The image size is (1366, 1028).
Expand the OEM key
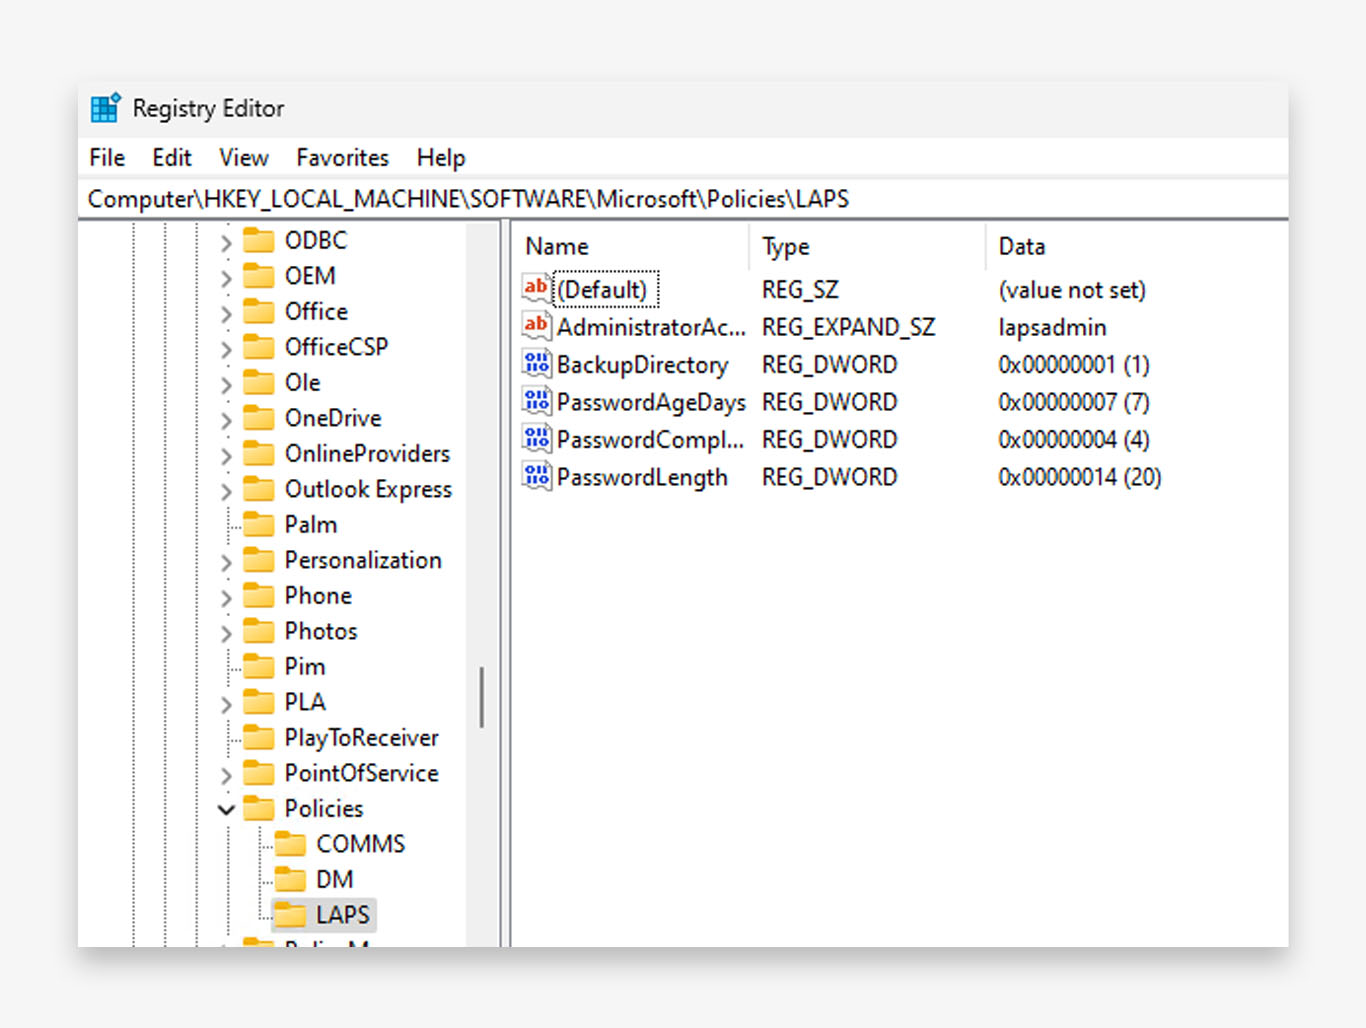[x=226, y=277]
